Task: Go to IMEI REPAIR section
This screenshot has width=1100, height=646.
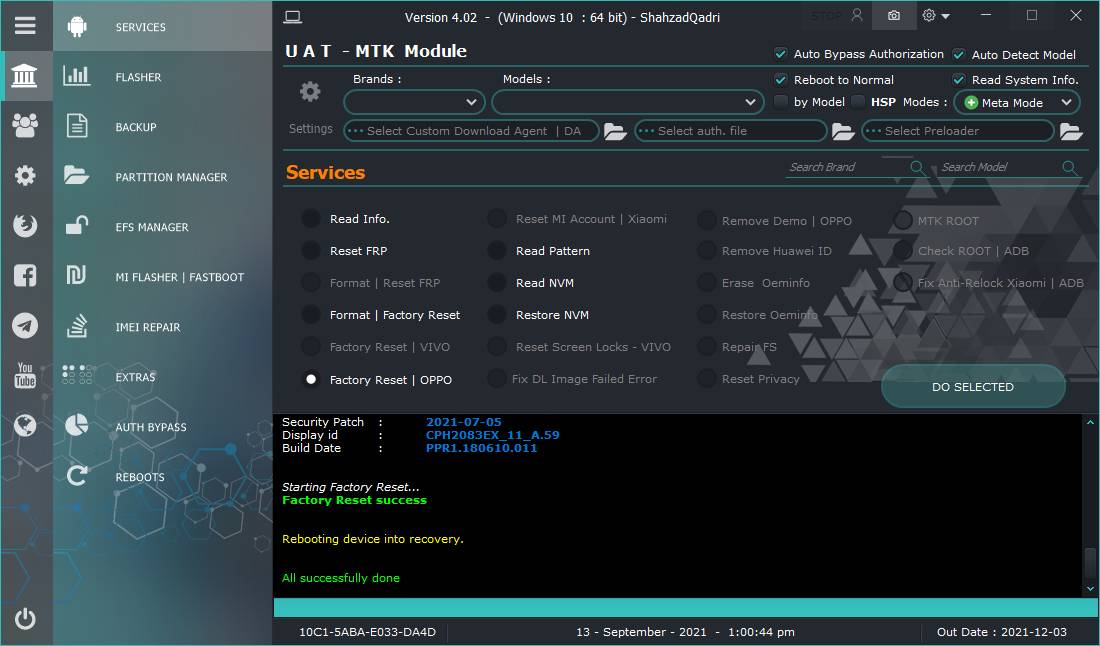Action: click(148, 327)
